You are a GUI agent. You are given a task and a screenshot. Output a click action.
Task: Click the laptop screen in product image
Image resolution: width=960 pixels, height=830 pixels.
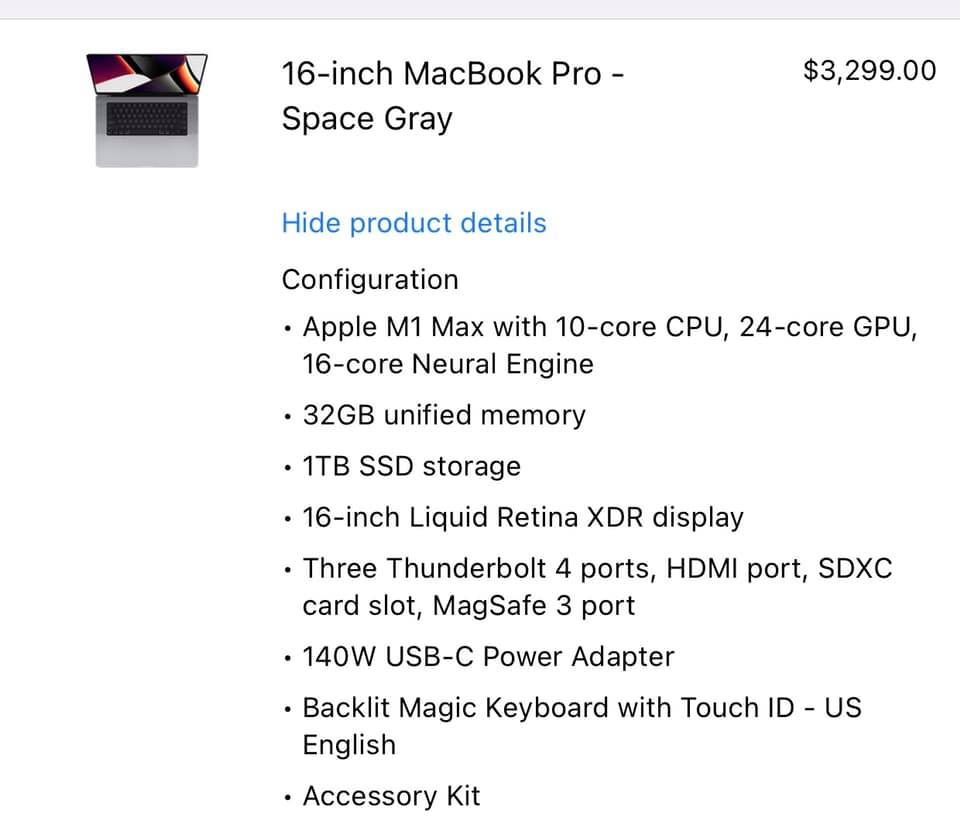coord(147,73)
